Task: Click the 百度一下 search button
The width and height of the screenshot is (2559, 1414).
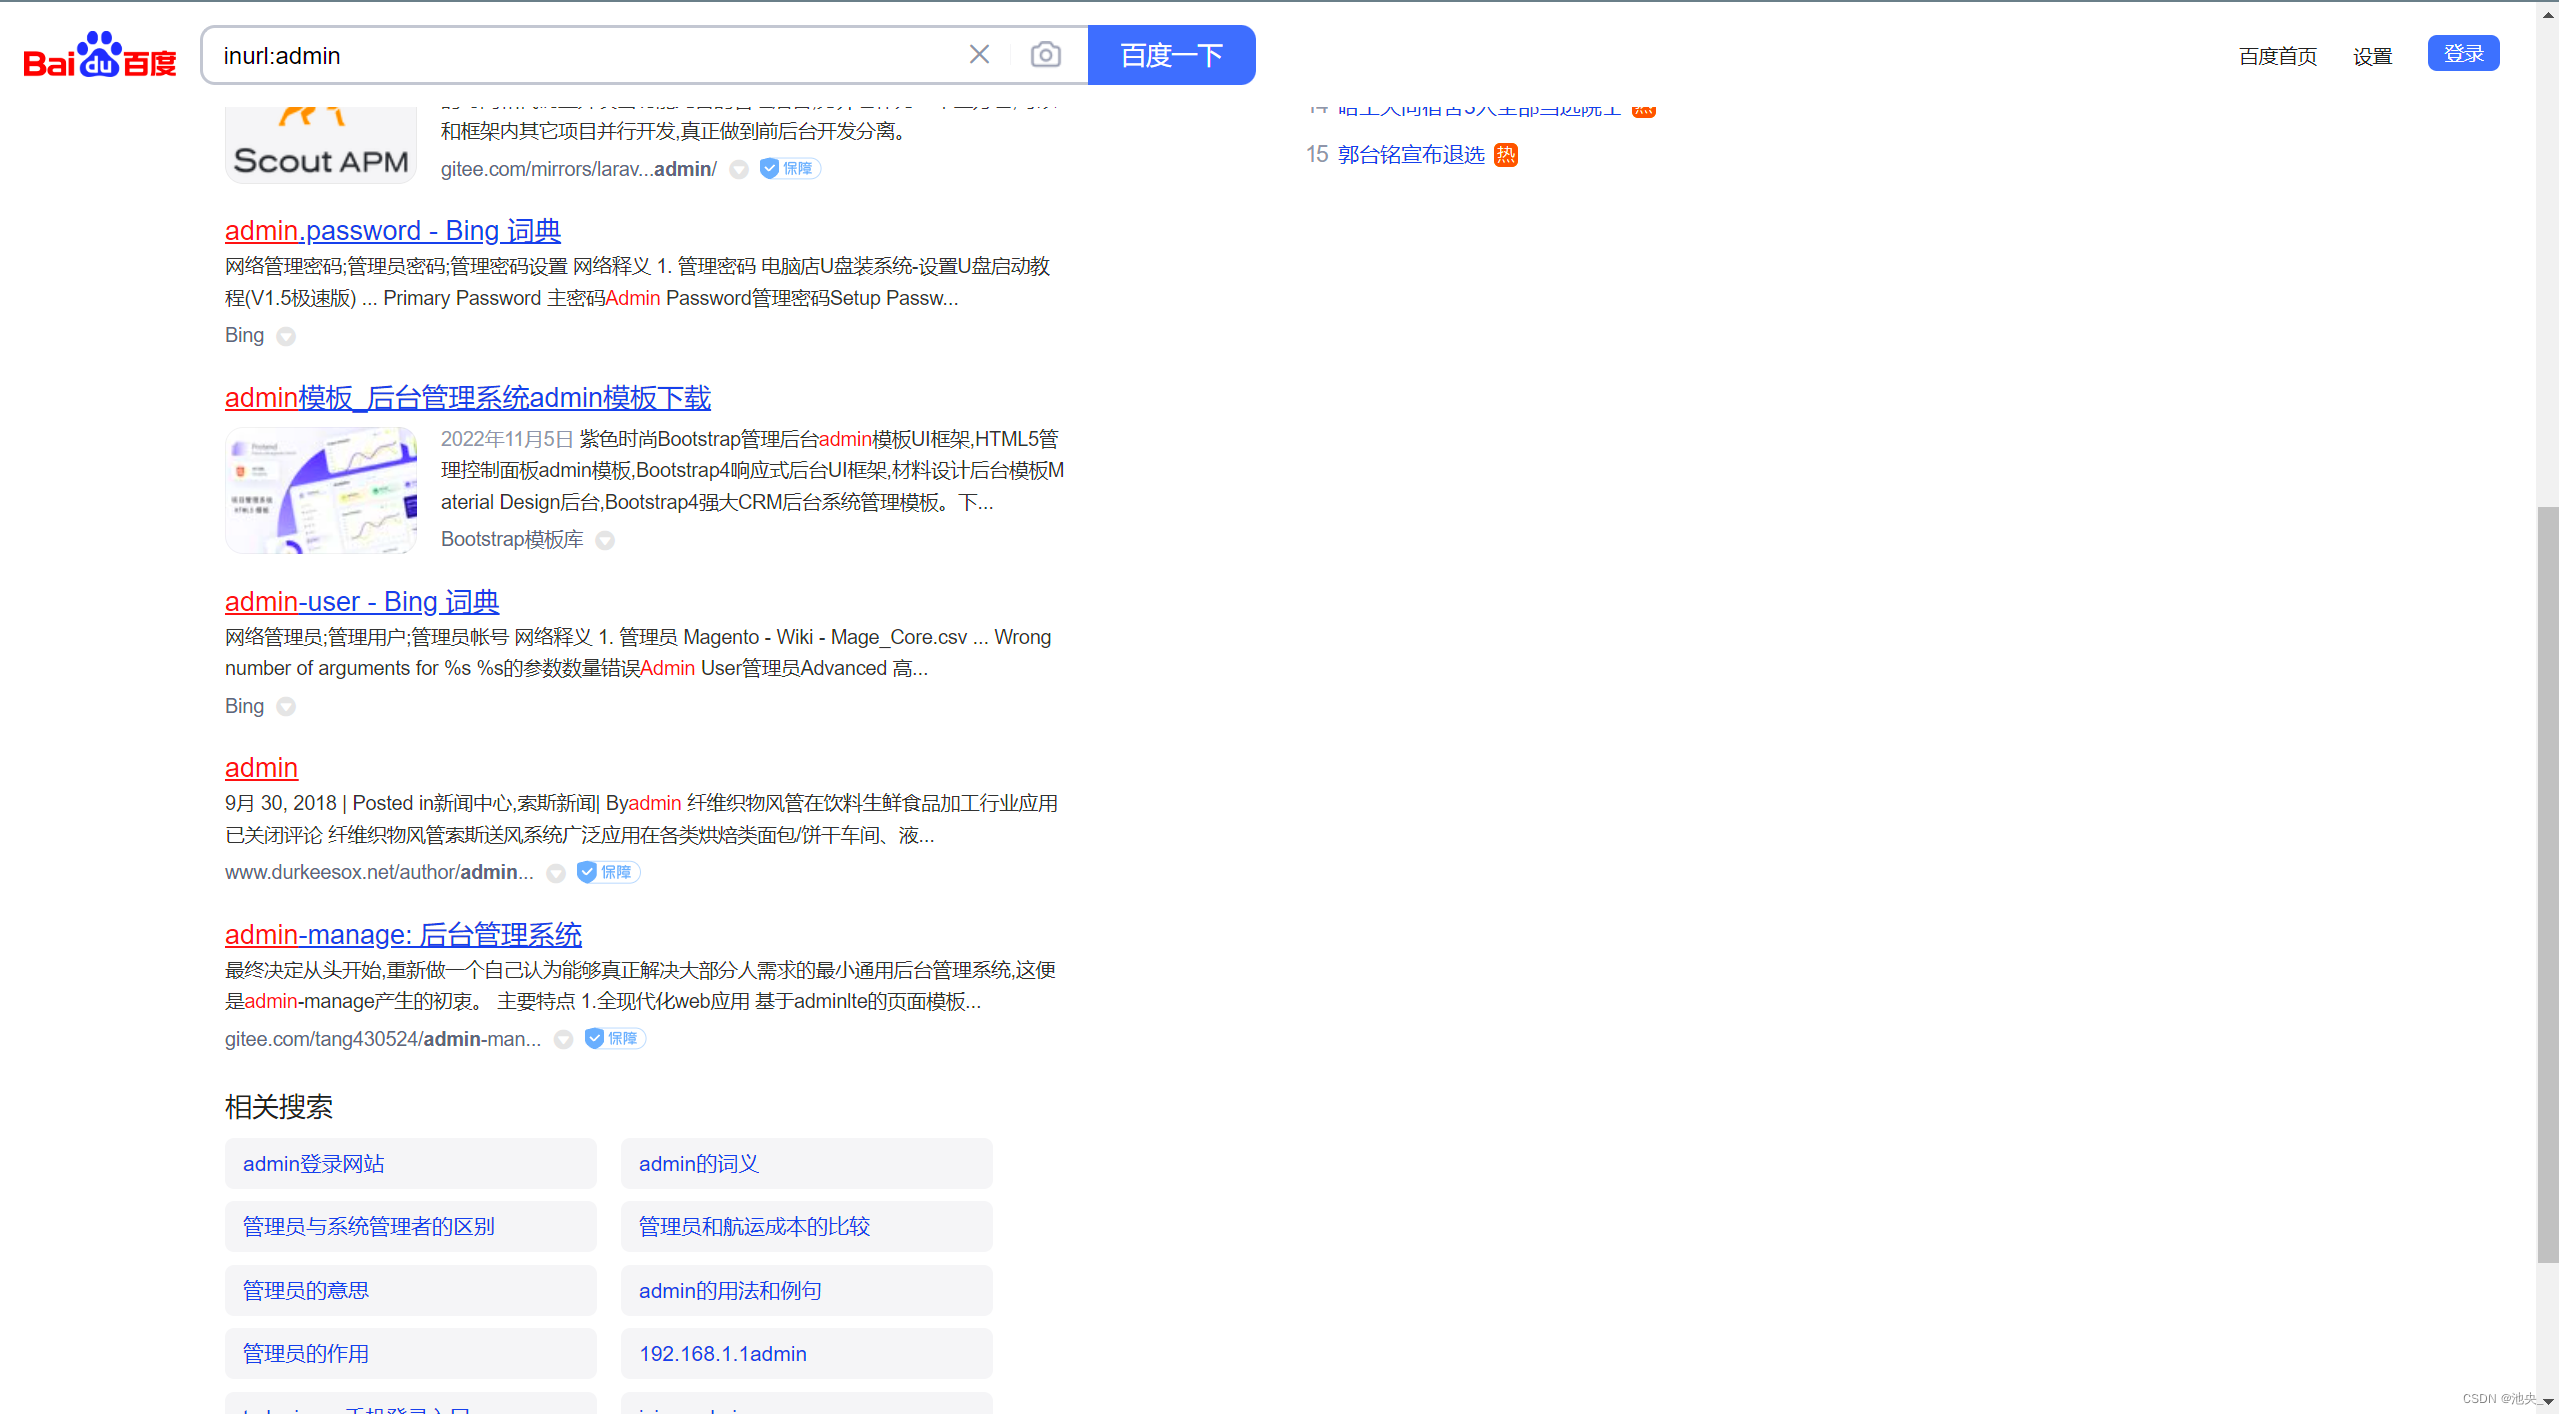Action: point(1171,55)
